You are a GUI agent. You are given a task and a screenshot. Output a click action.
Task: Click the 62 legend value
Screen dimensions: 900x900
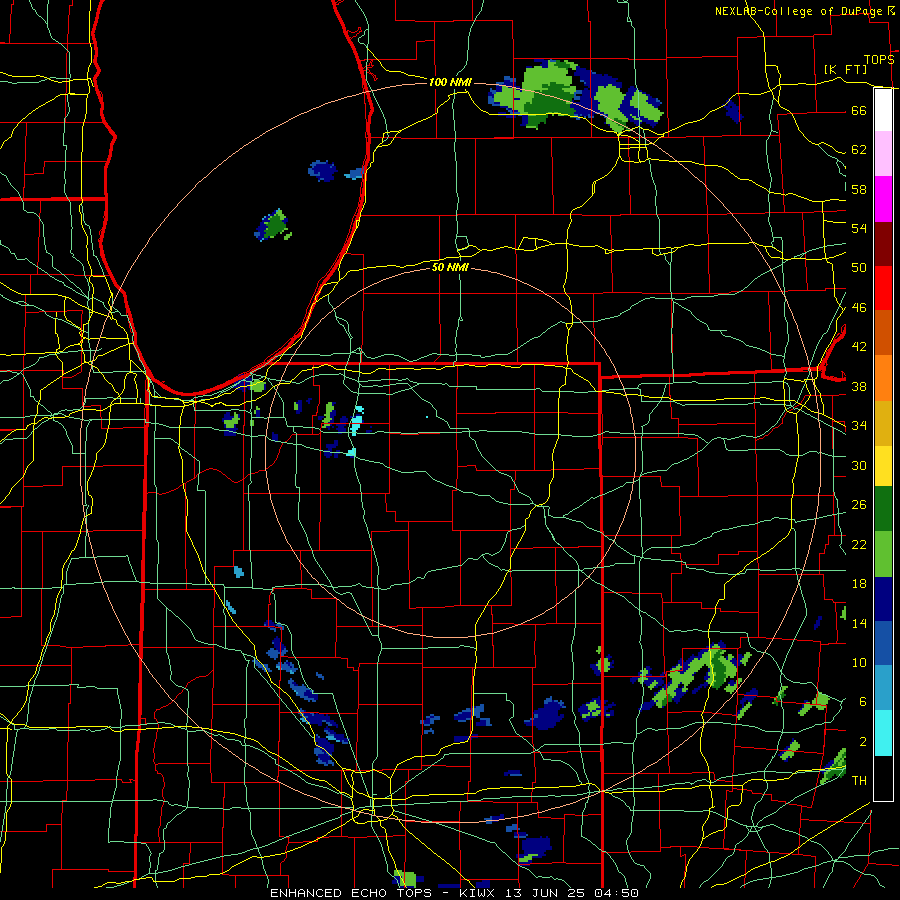point(859,150)
